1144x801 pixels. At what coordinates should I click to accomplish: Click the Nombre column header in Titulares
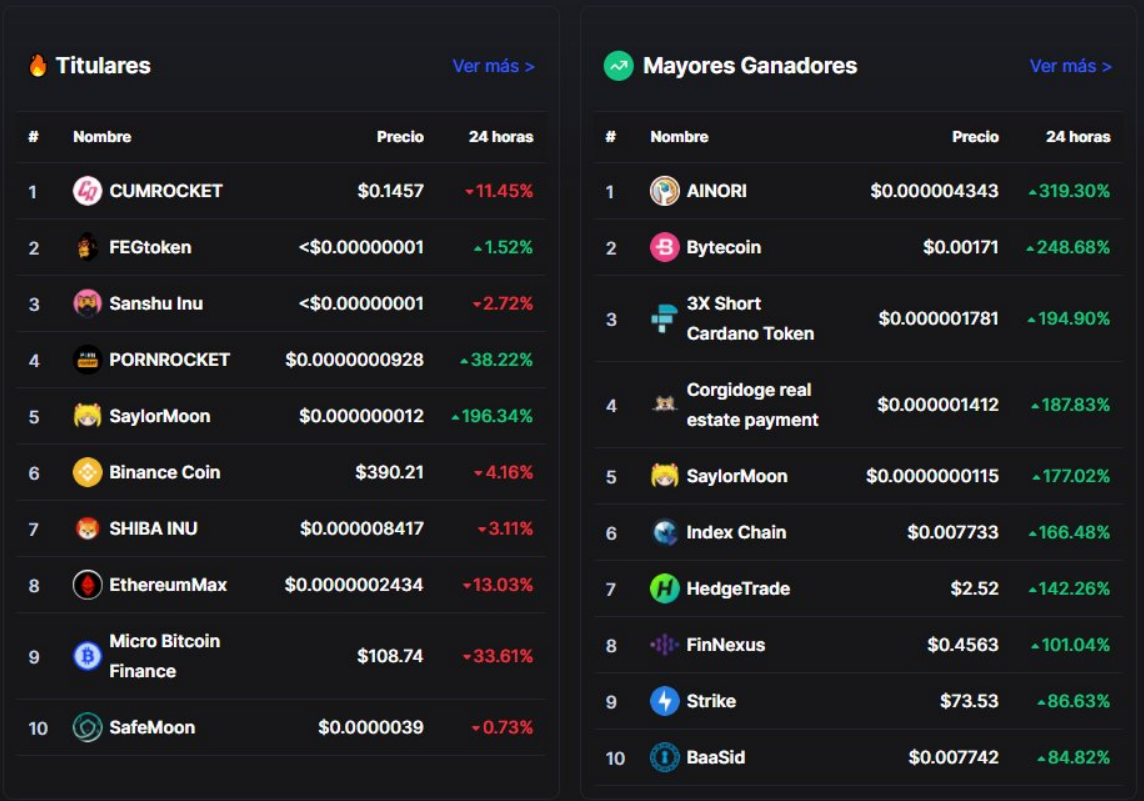pyautogui.click(x=102, y=136)
